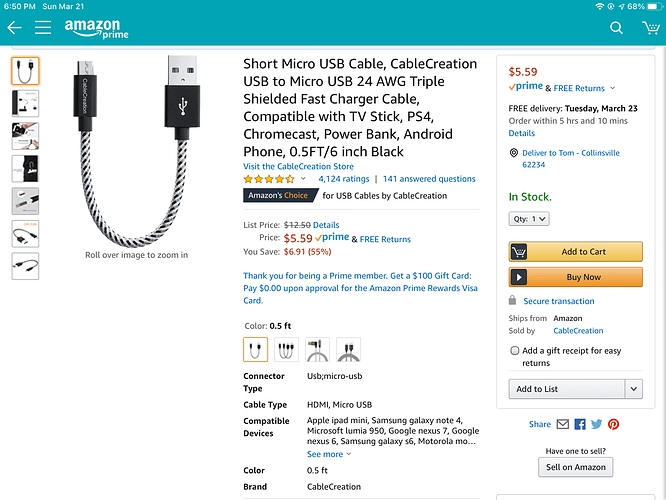
Task: Share via email envelope icon
Action: tap(563, 424)
